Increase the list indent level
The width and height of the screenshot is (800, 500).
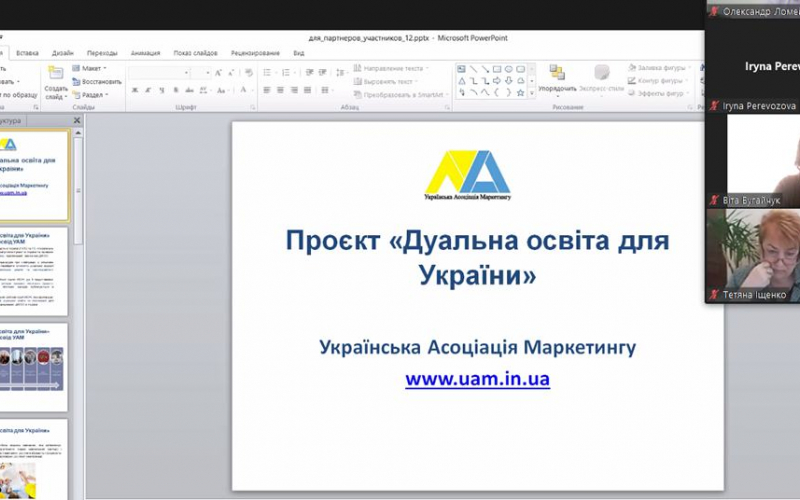pos(322,73)
